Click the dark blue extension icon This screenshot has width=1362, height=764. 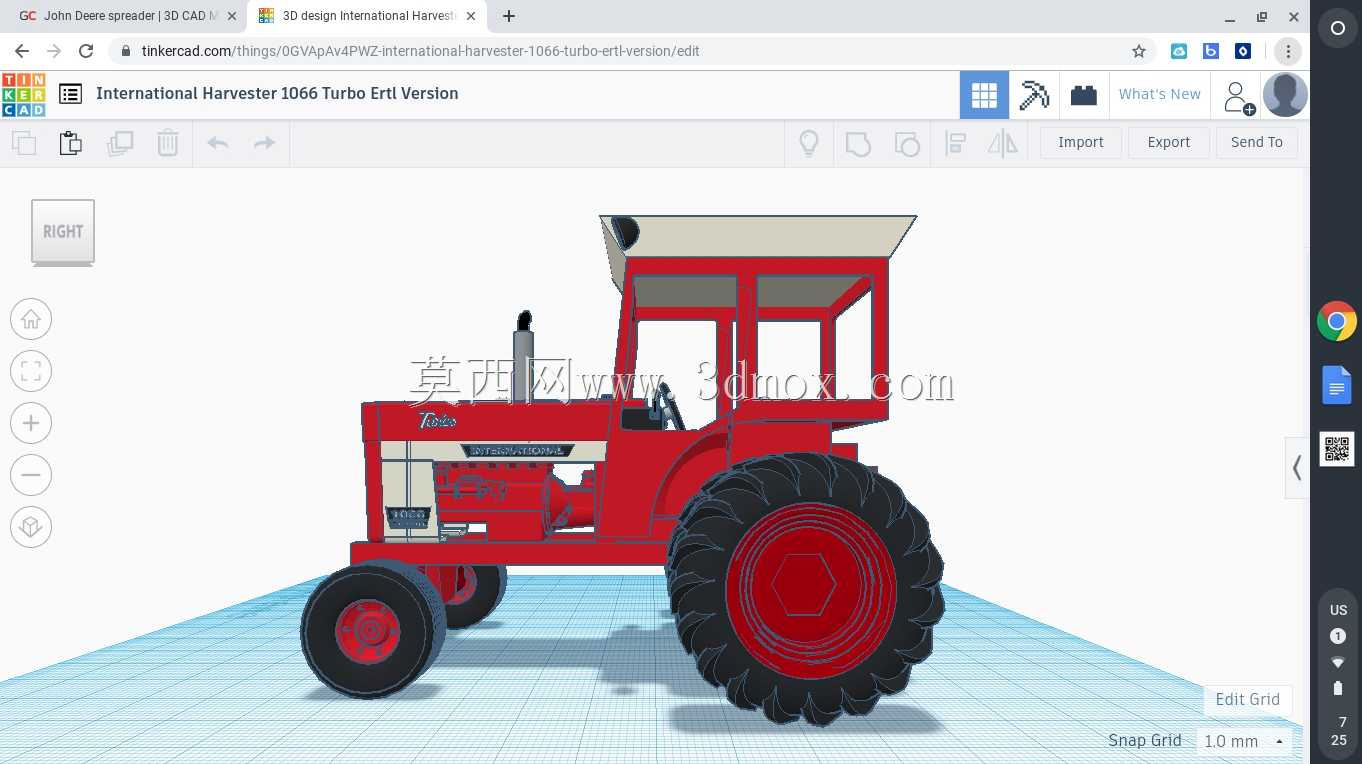click(x=1243, y=51)
